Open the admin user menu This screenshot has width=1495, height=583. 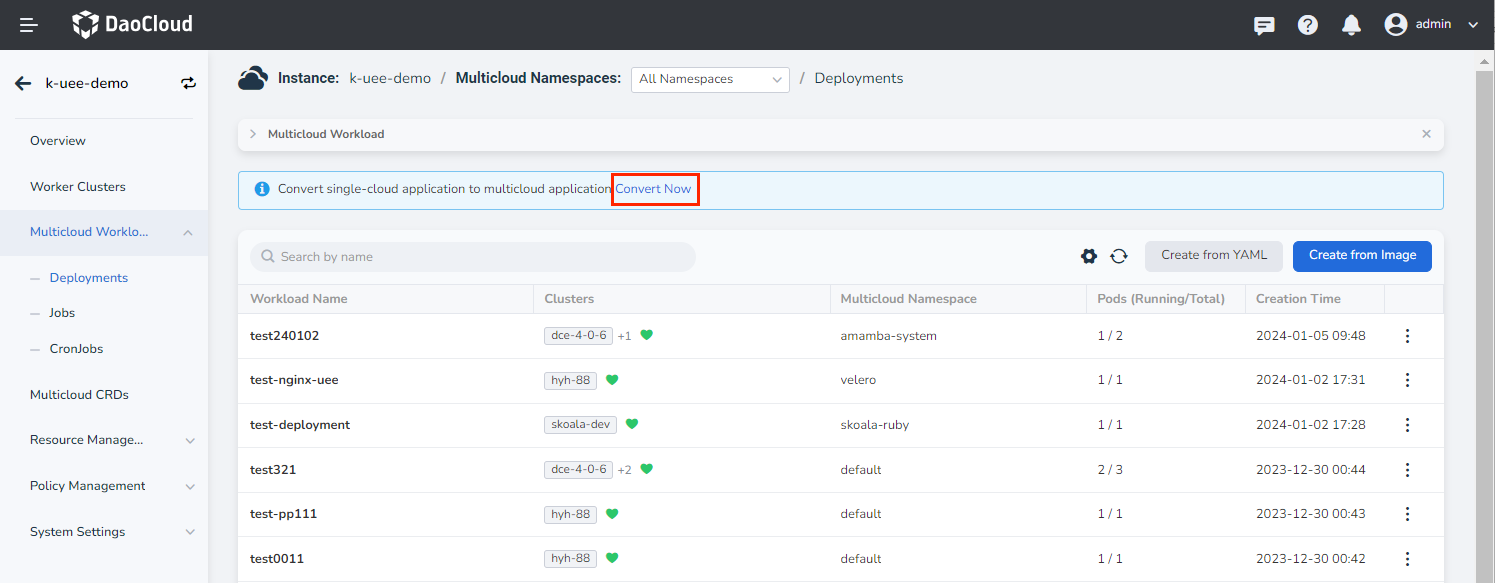(1431, 25)
